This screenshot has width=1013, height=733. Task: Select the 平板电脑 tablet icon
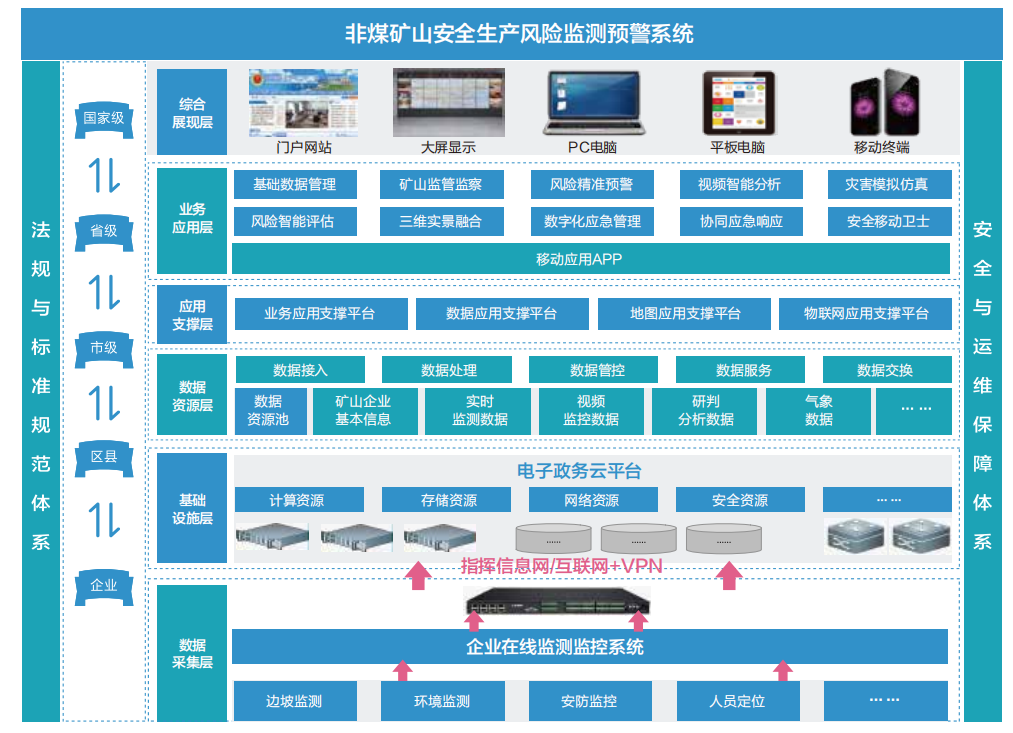coord(737,103)
